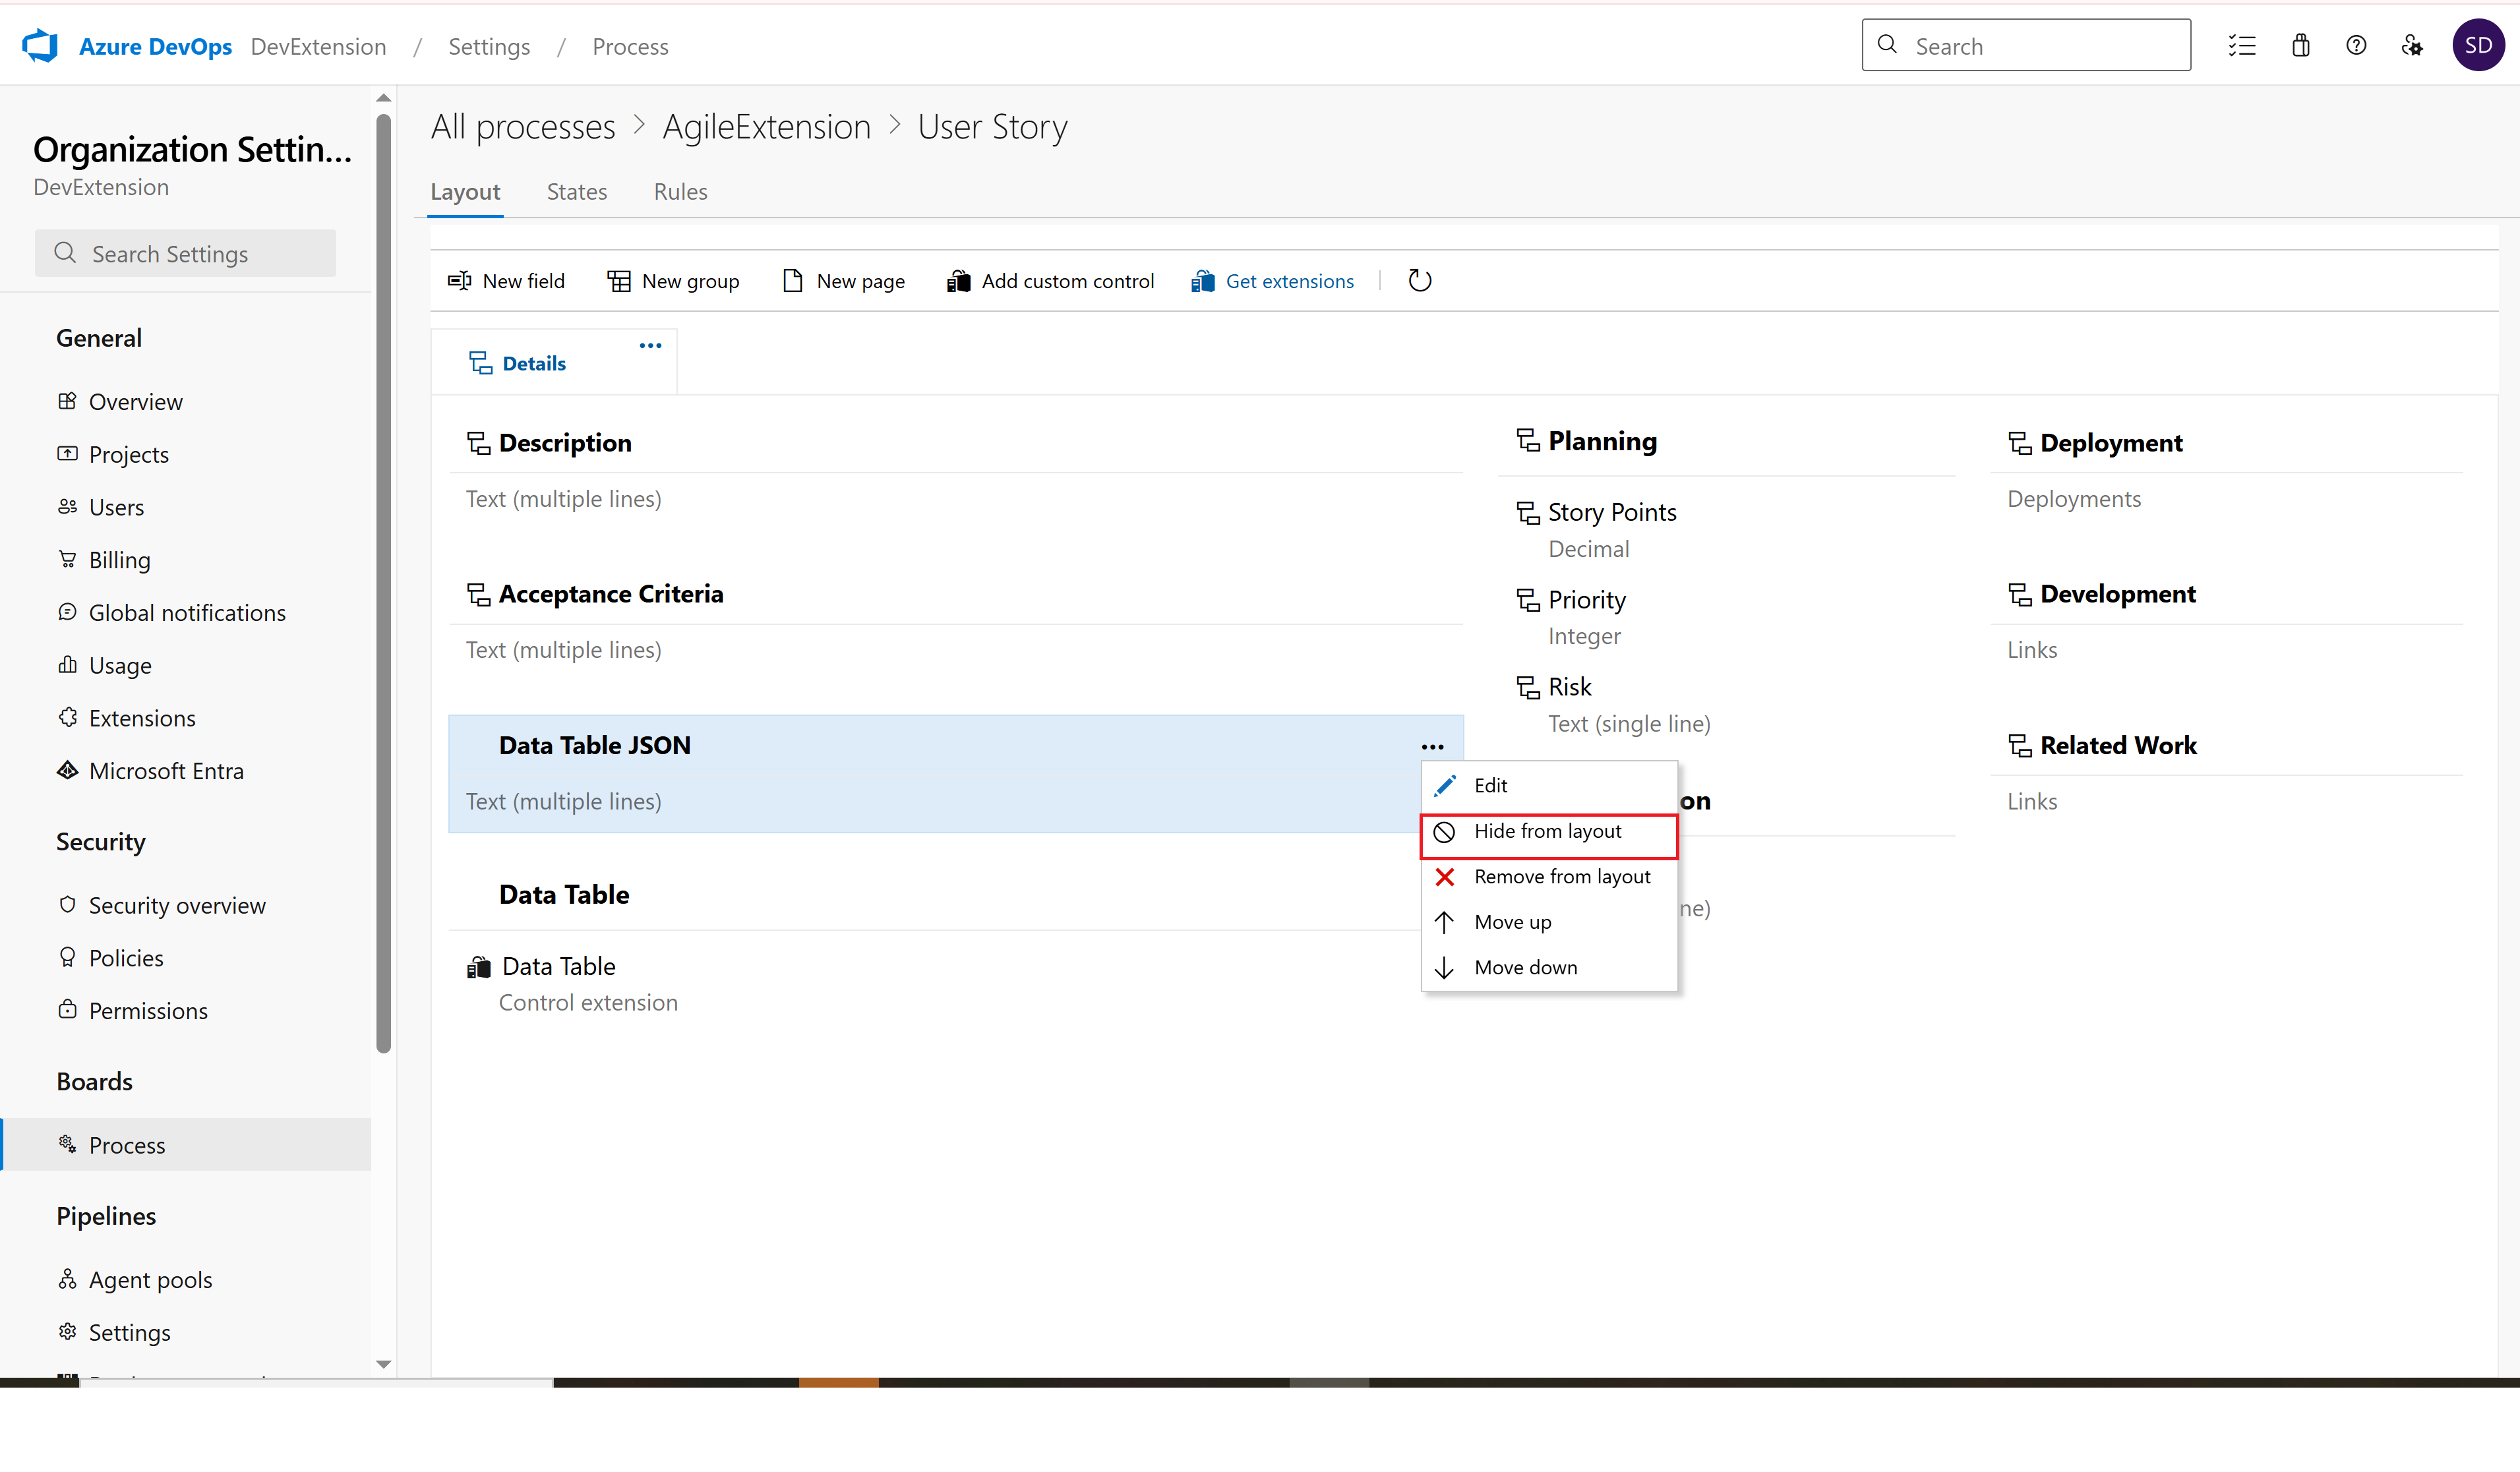
Task: Choose Remove from layout in context menu
Action: pyautogui.click(x=1561, y=877)
